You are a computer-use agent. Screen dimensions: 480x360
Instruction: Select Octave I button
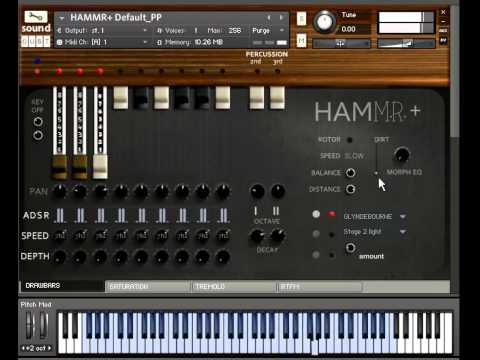[256, 211]
